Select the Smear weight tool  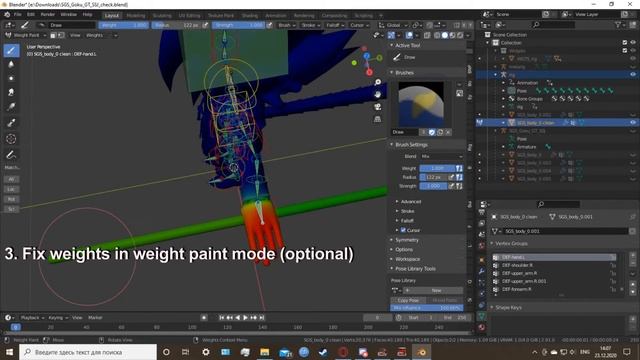pos(11,92)
